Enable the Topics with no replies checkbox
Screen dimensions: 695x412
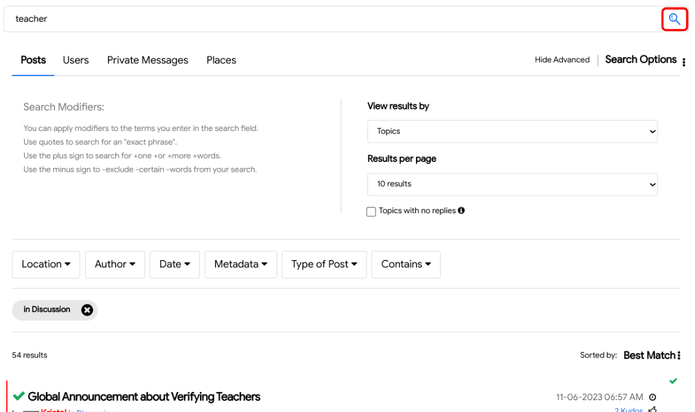pyautogui.click(x=371, y=212)
